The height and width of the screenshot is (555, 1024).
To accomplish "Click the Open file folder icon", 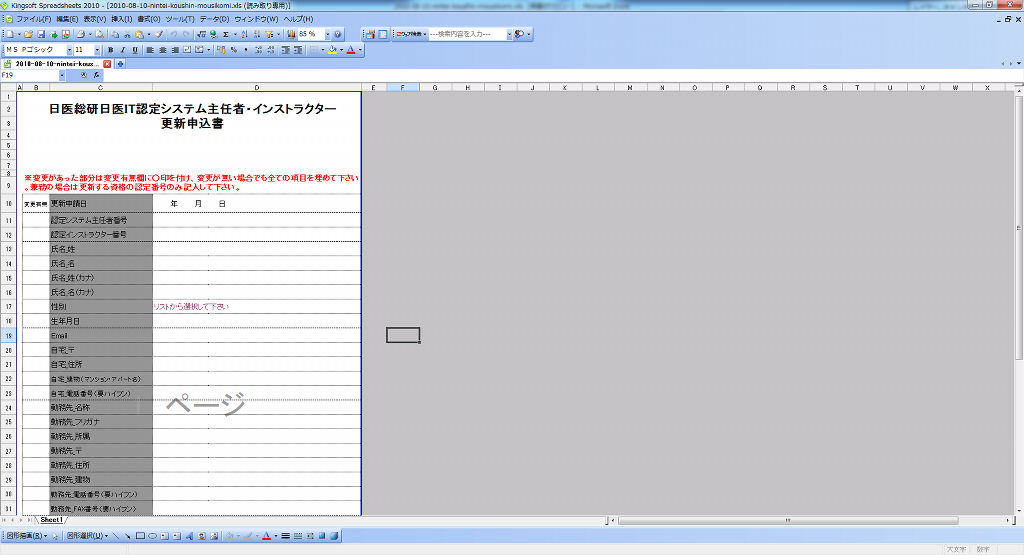I will coord(29,35).
